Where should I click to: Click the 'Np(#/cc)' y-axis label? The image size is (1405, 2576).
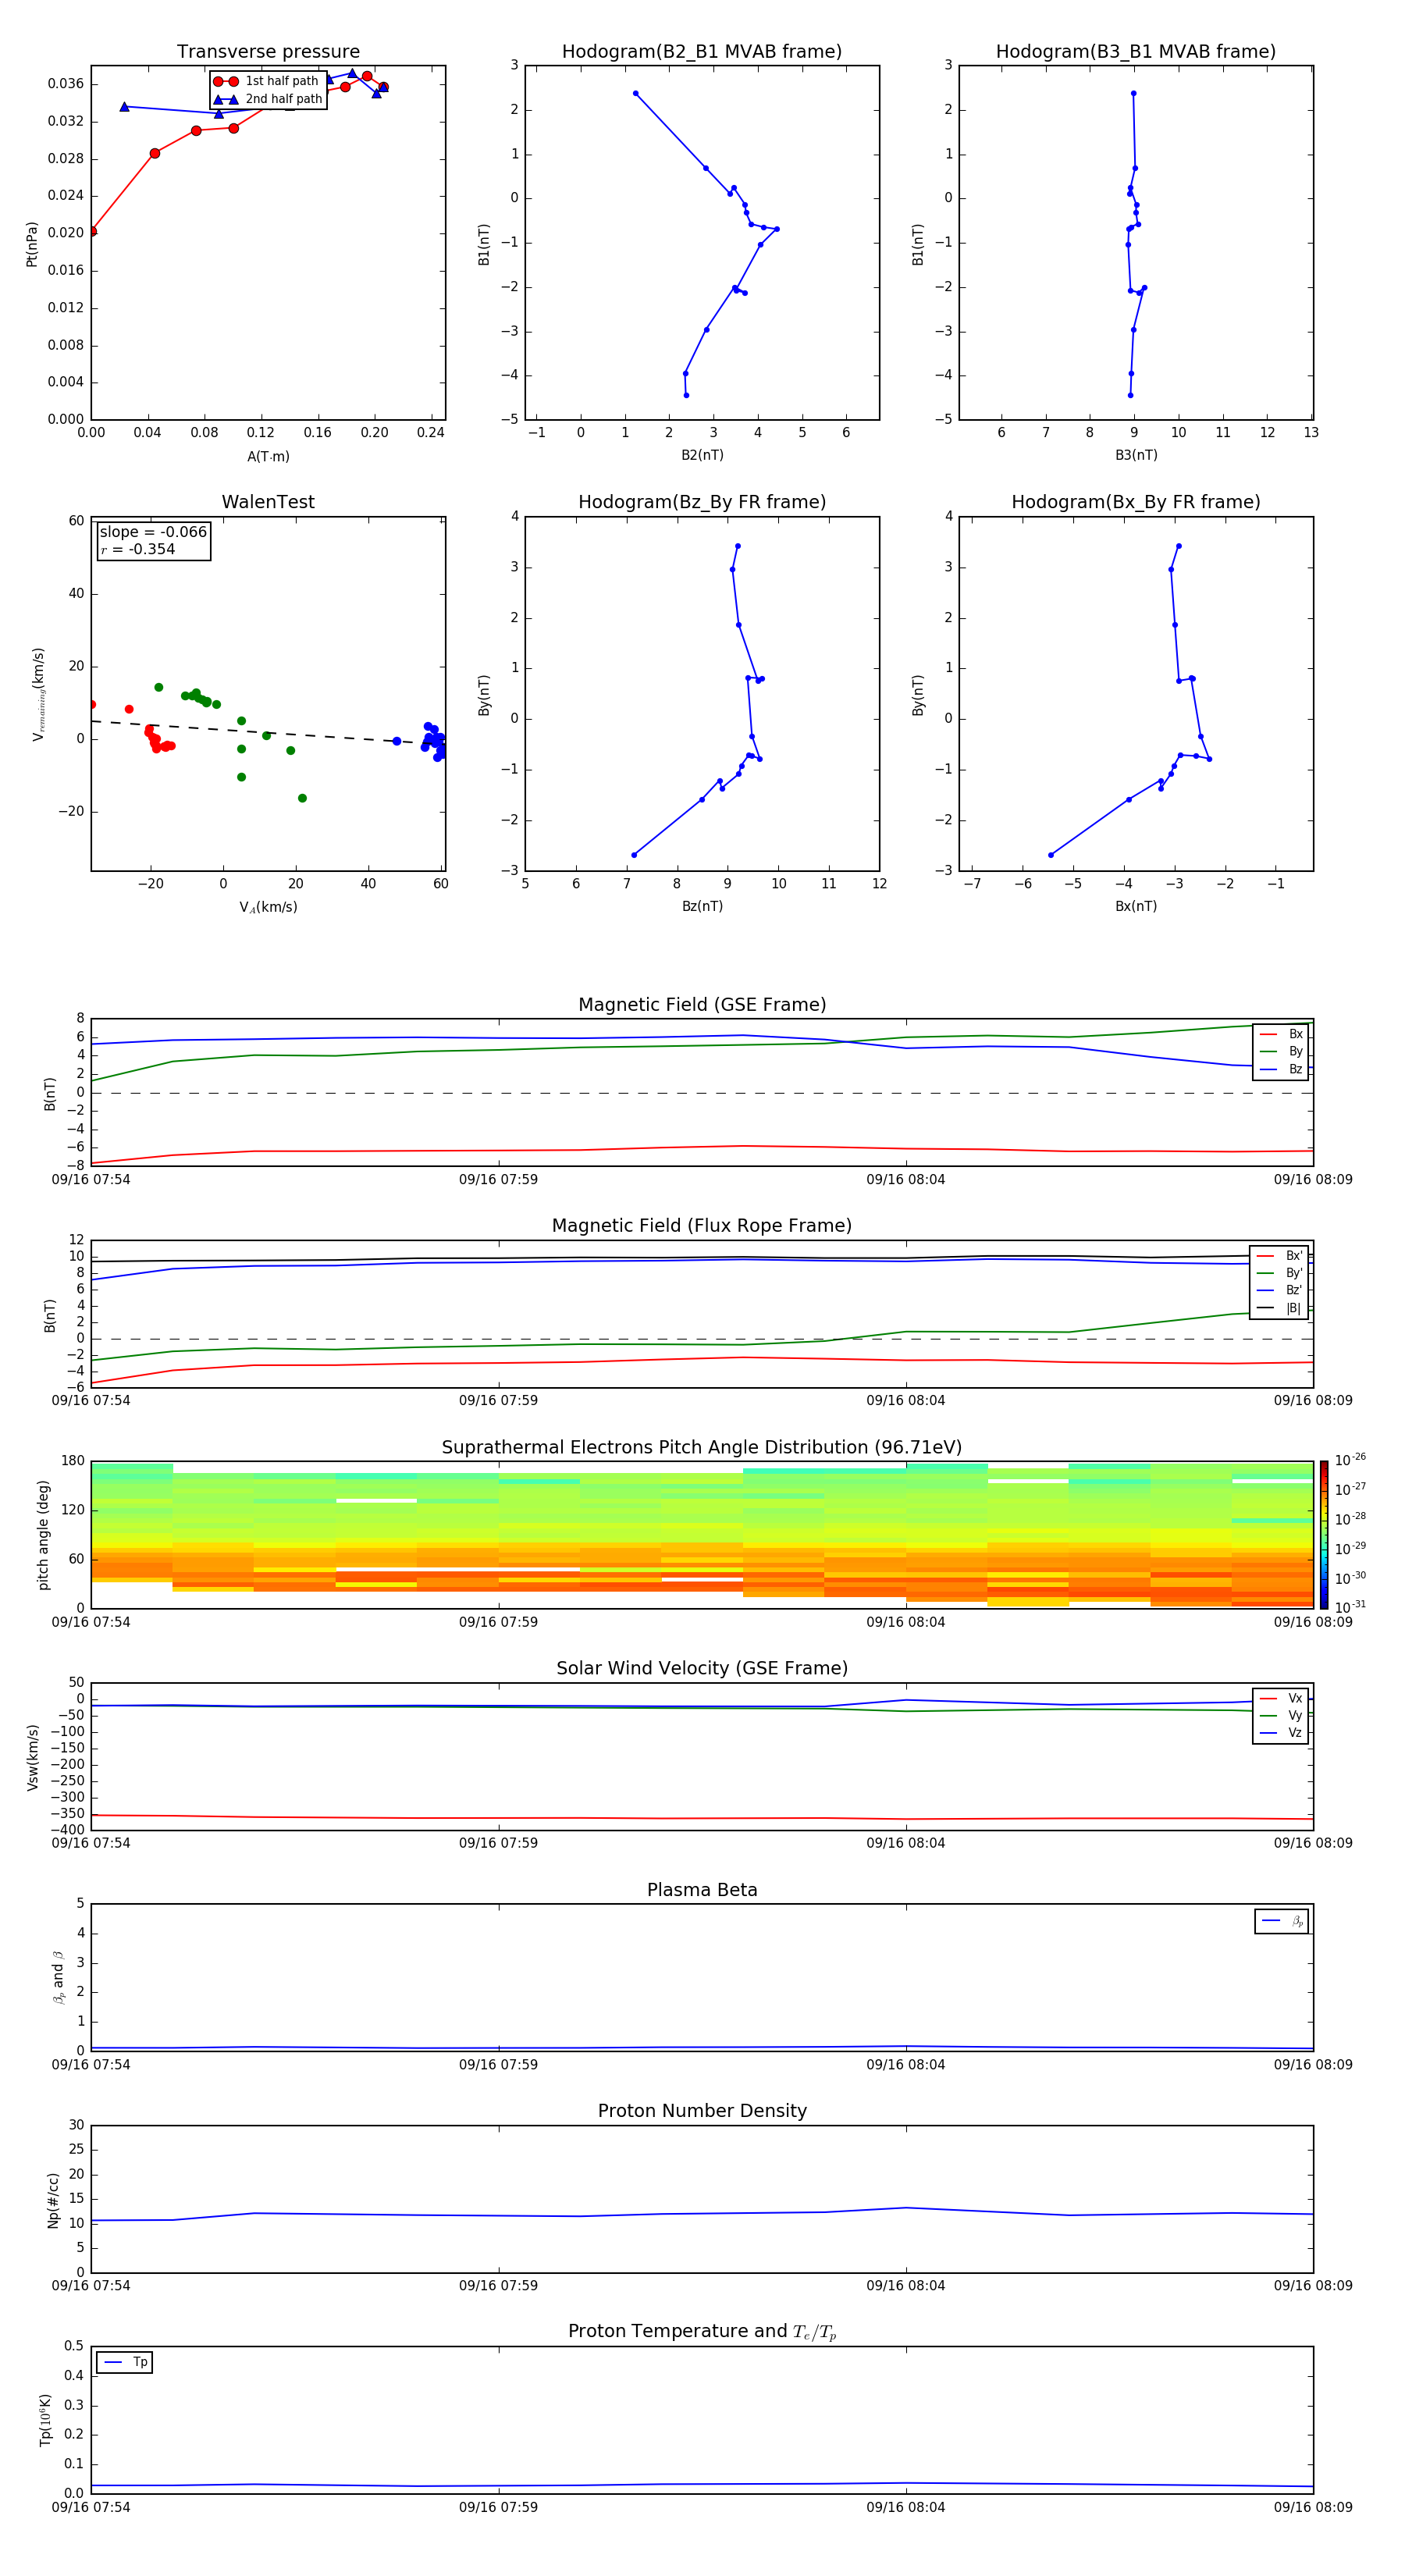click(53, 2200)
